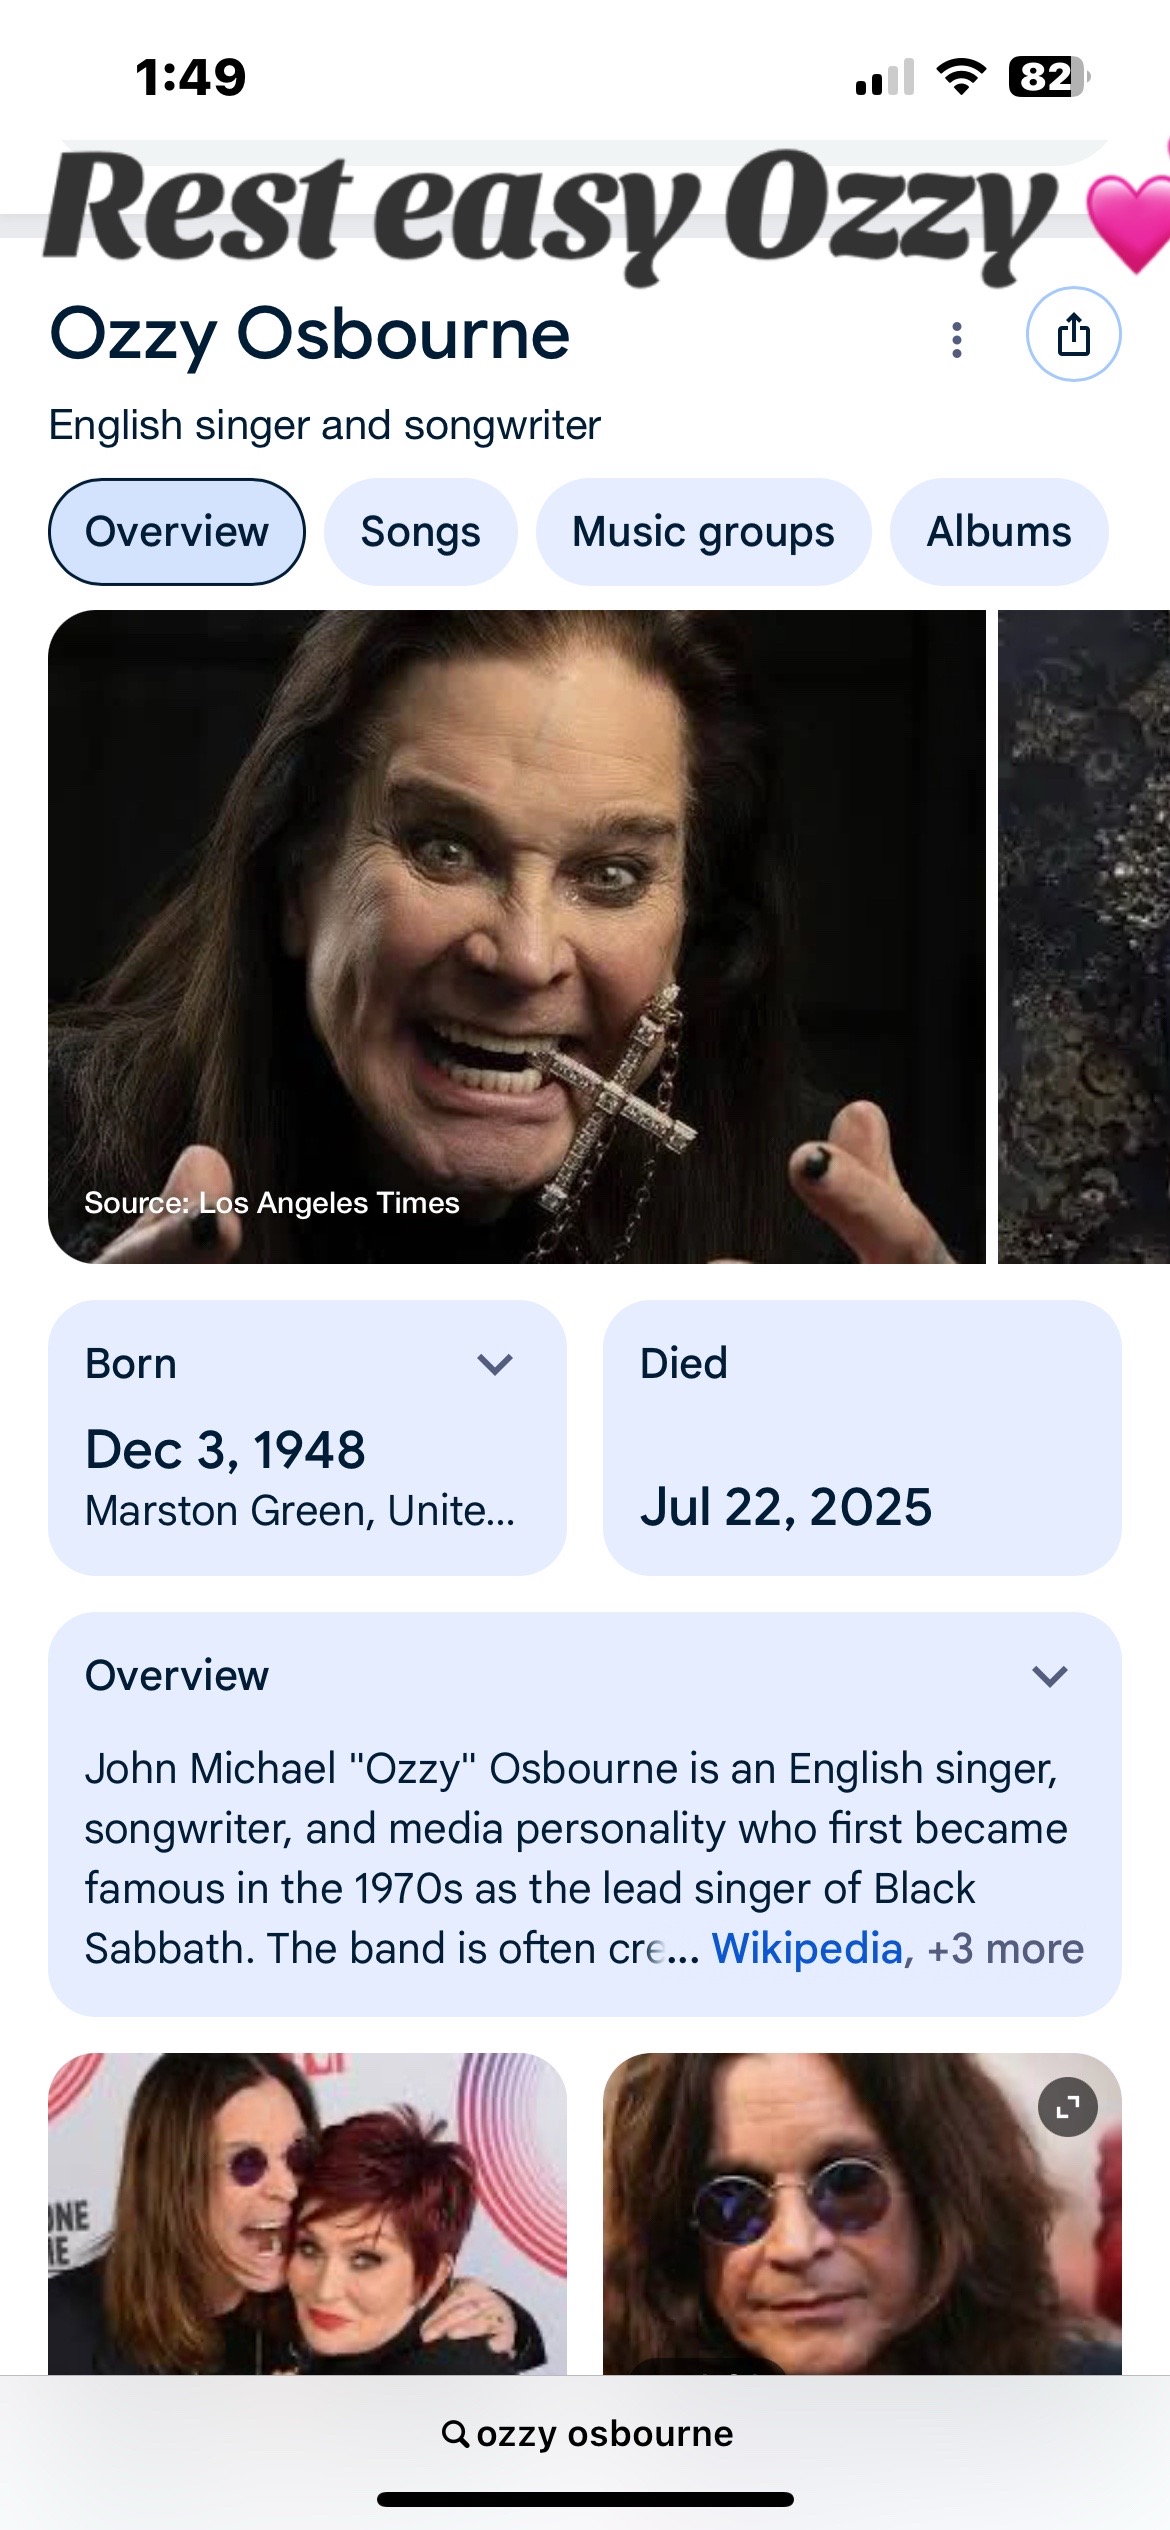
Task: Open the Albums tab
Action: [999, 532]
